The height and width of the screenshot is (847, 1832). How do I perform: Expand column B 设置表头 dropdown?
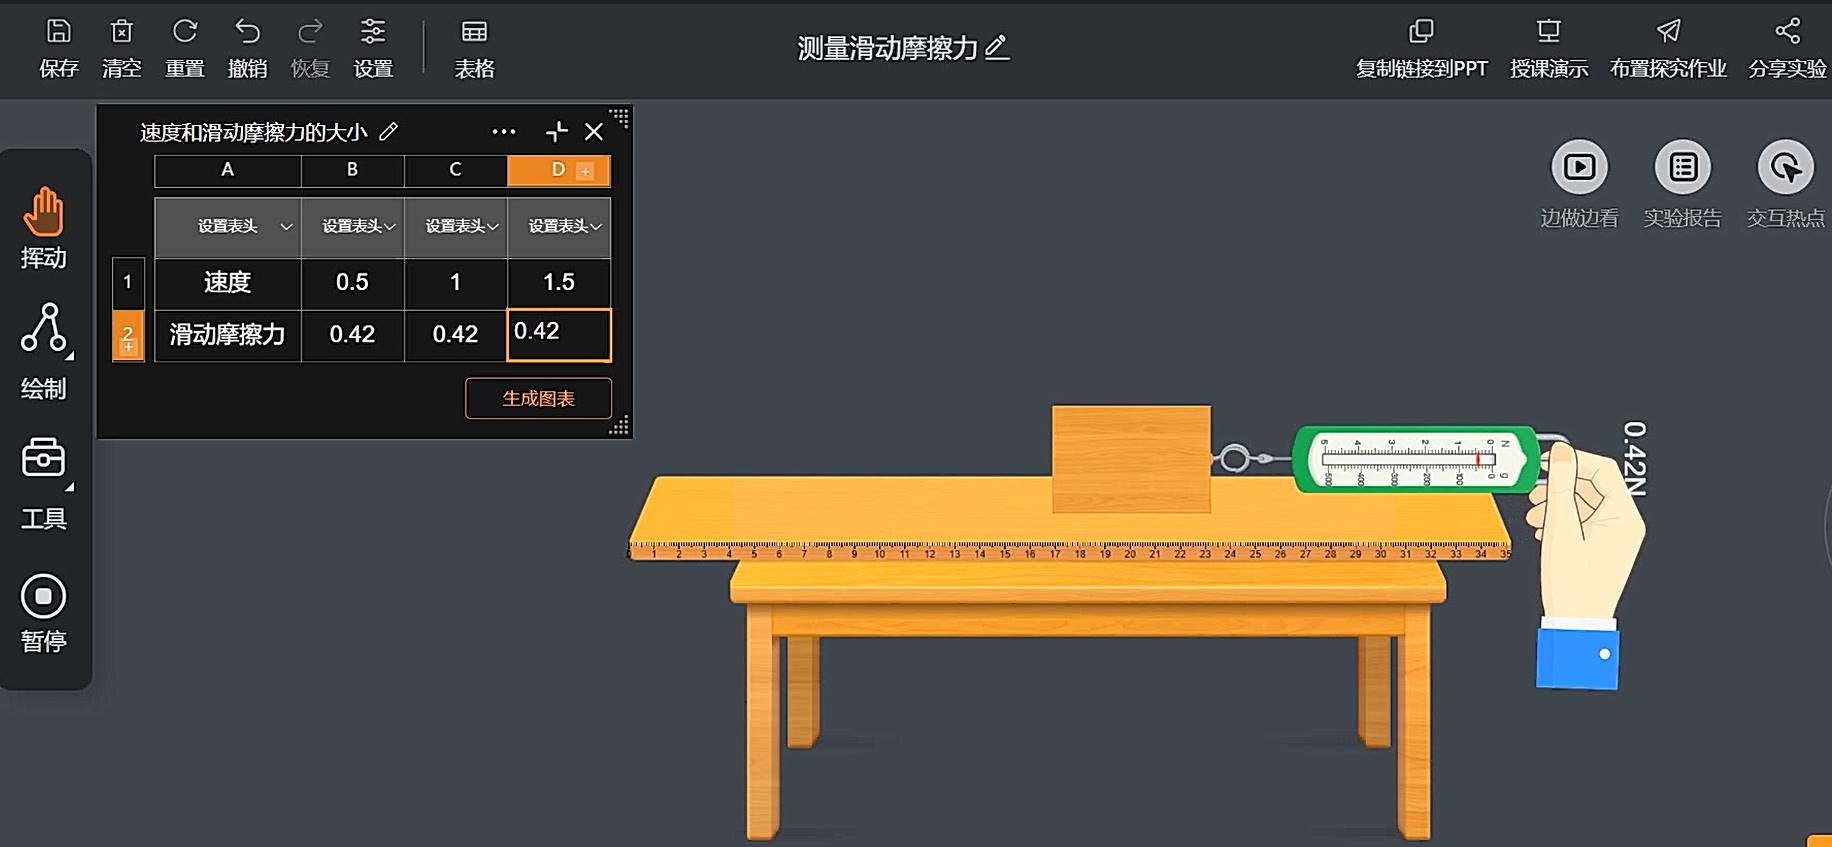[x=389, y=227]
